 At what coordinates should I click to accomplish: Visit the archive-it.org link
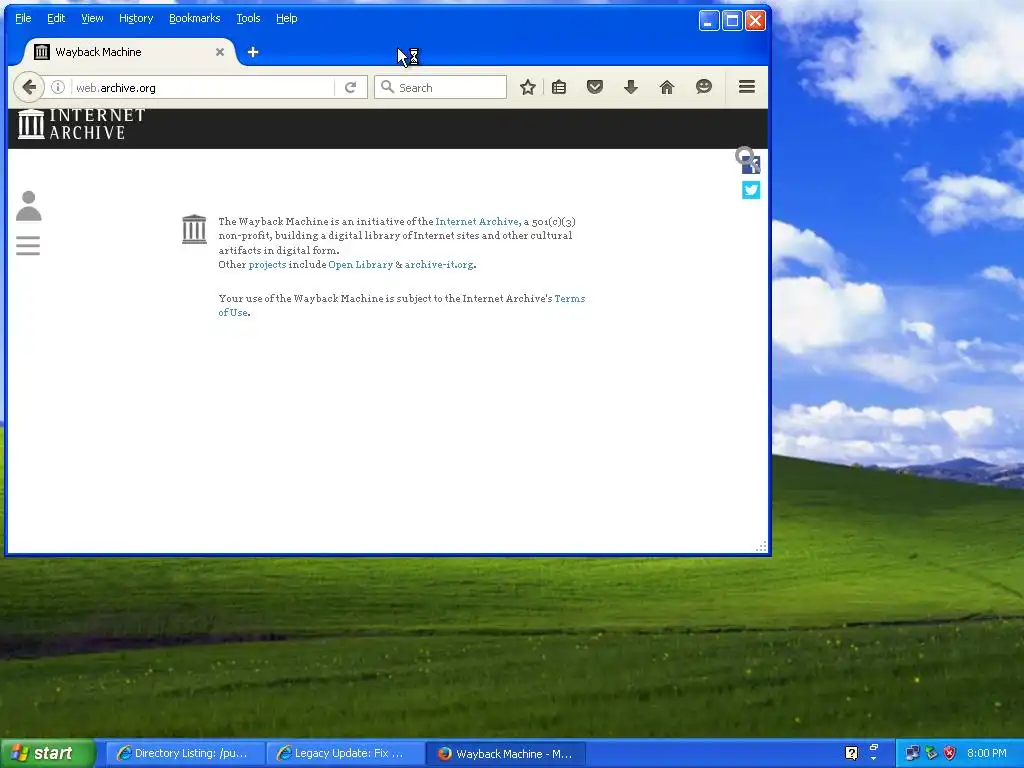tap(439, 264)
